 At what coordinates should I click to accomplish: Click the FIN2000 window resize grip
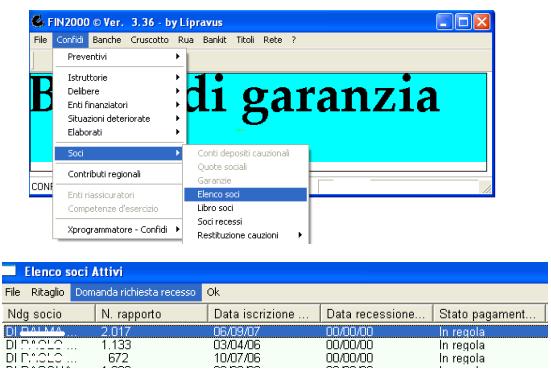486,188
